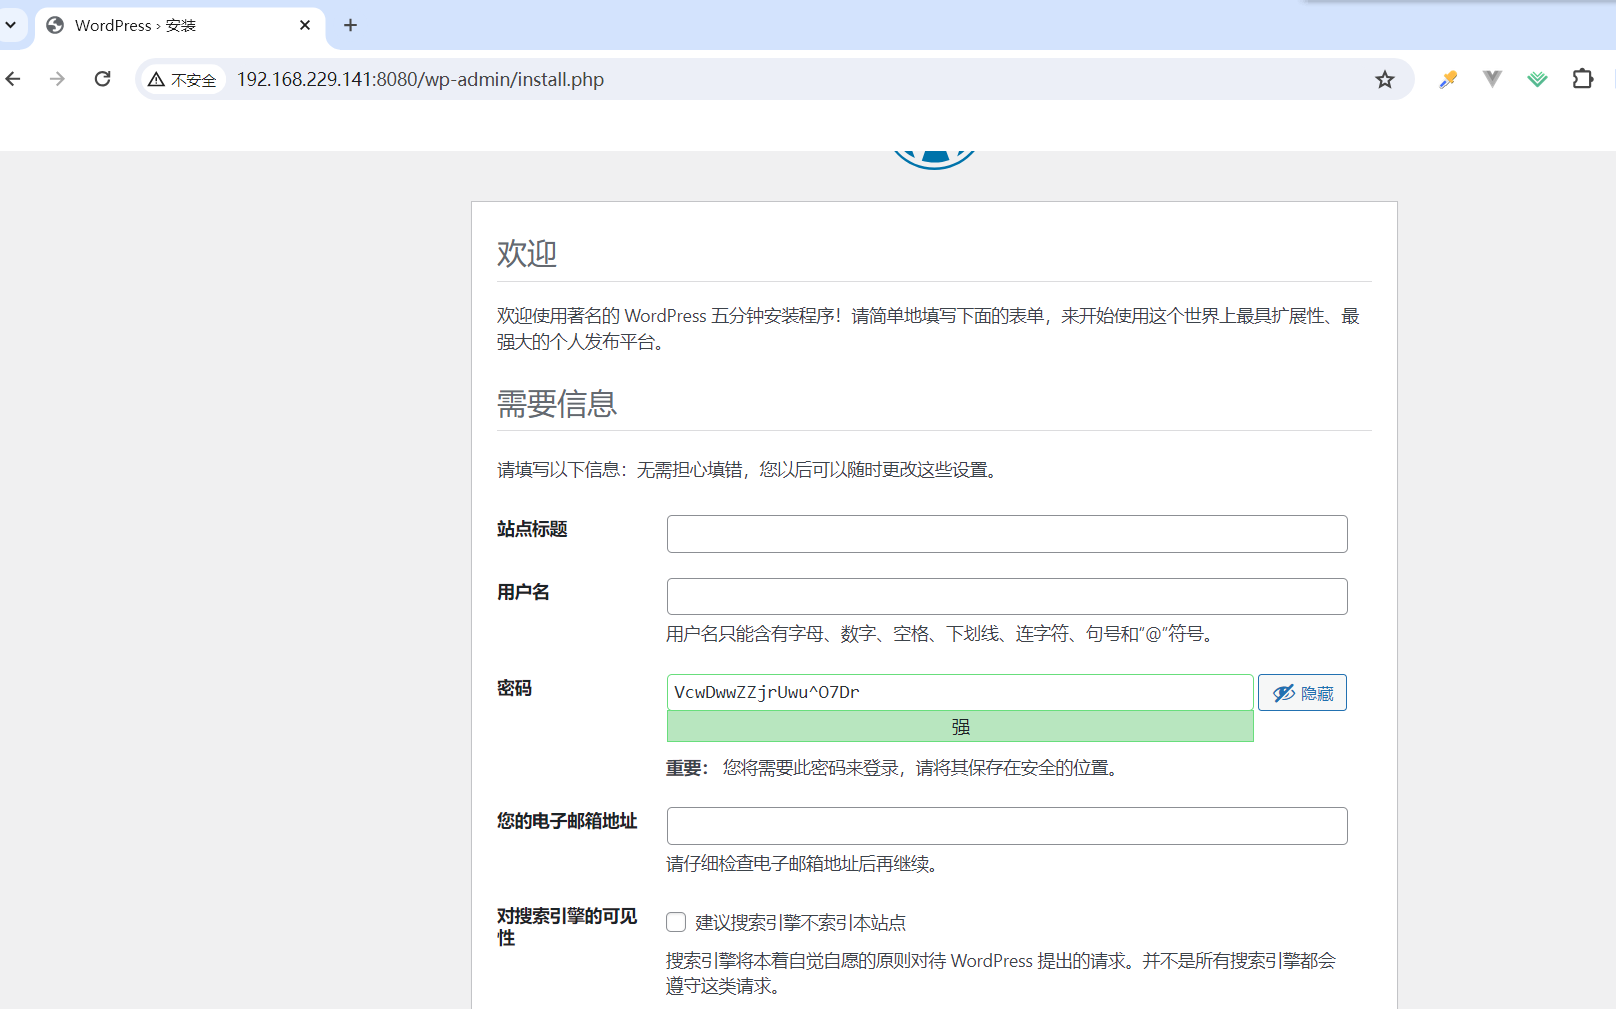Open the extensions puzzle piece menu

pos(1582,79)
